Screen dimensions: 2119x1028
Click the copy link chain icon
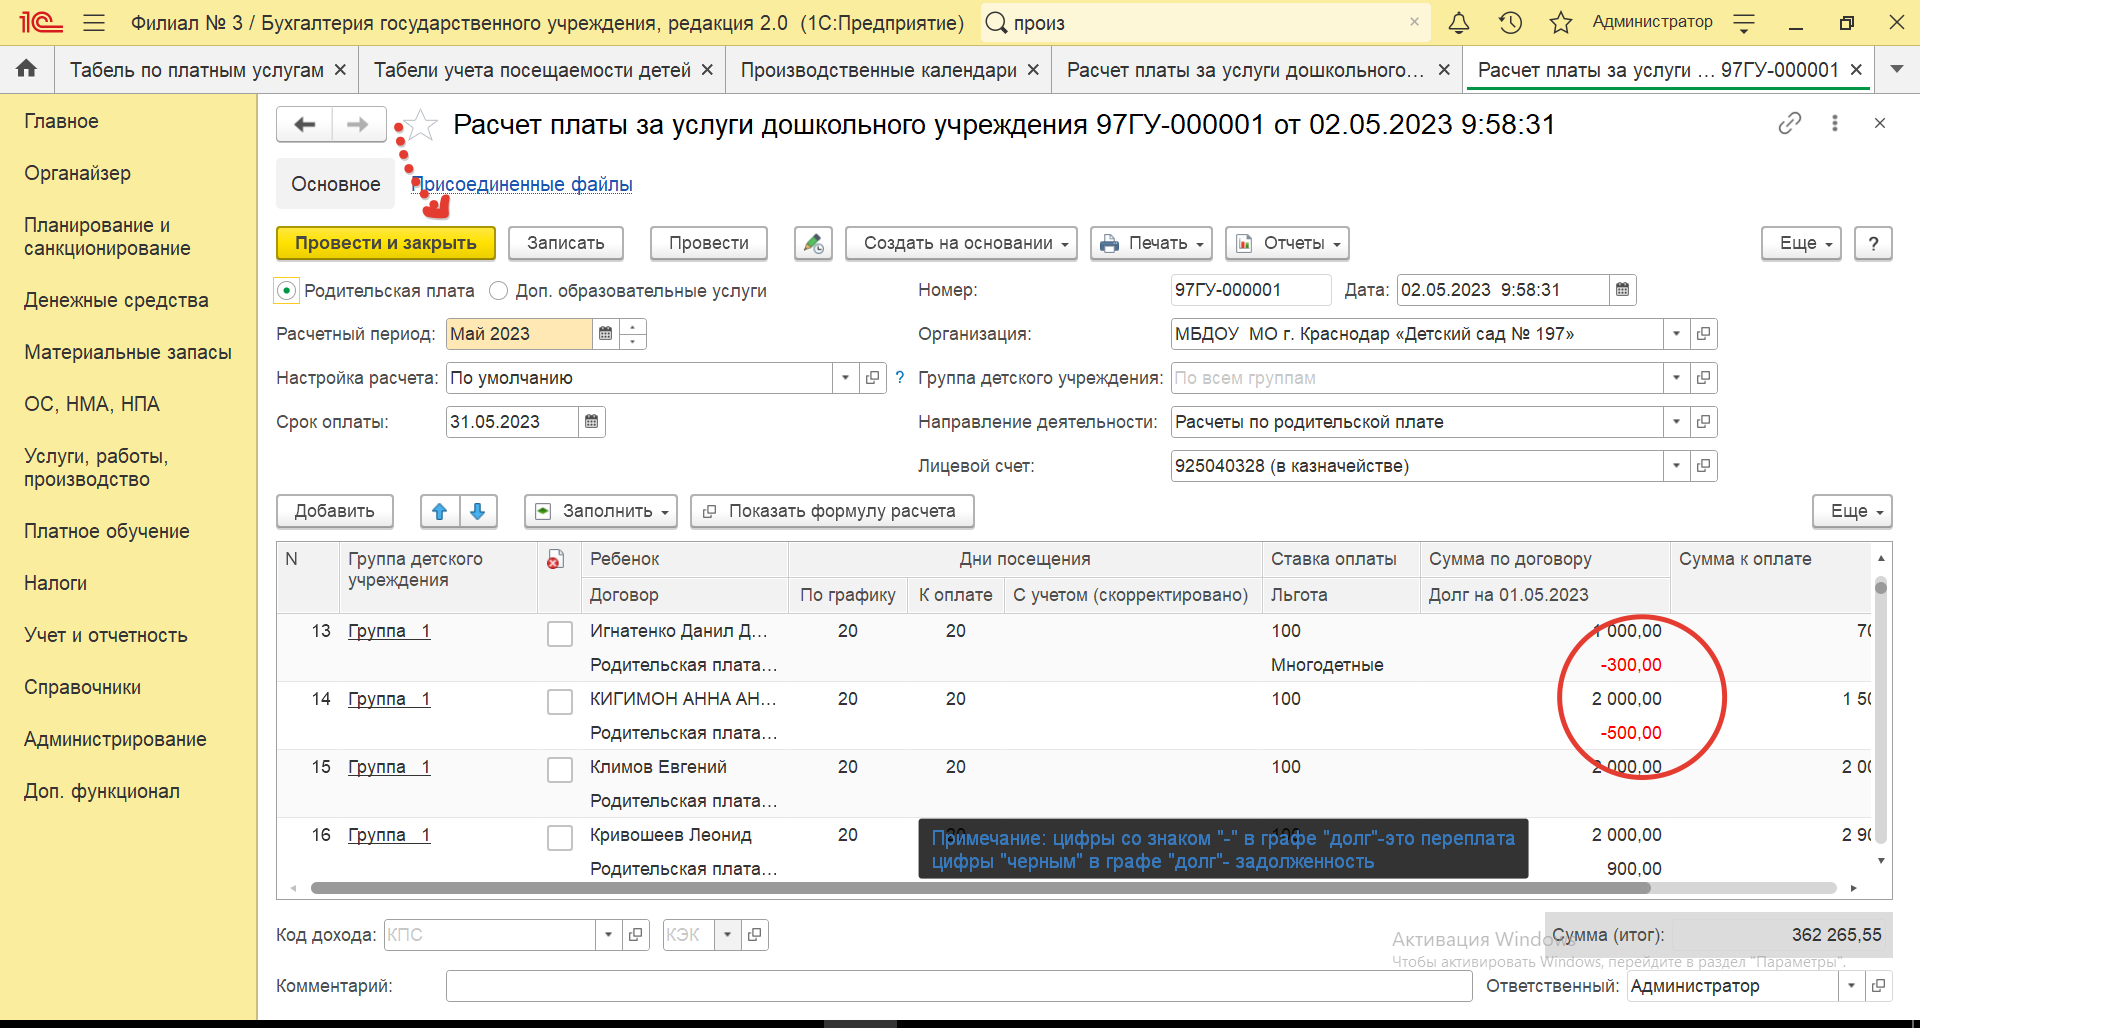coord(1789,123)
